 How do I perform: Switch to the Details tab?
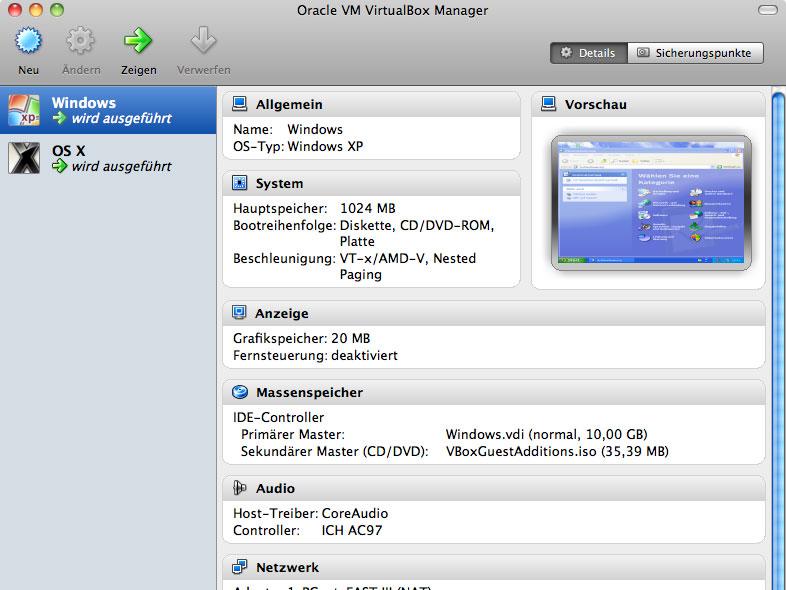588,53
